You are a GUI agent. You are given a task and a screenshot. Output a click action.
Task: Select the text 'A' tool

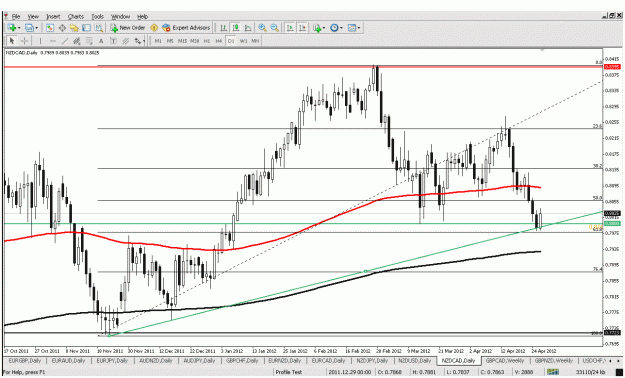101,41
